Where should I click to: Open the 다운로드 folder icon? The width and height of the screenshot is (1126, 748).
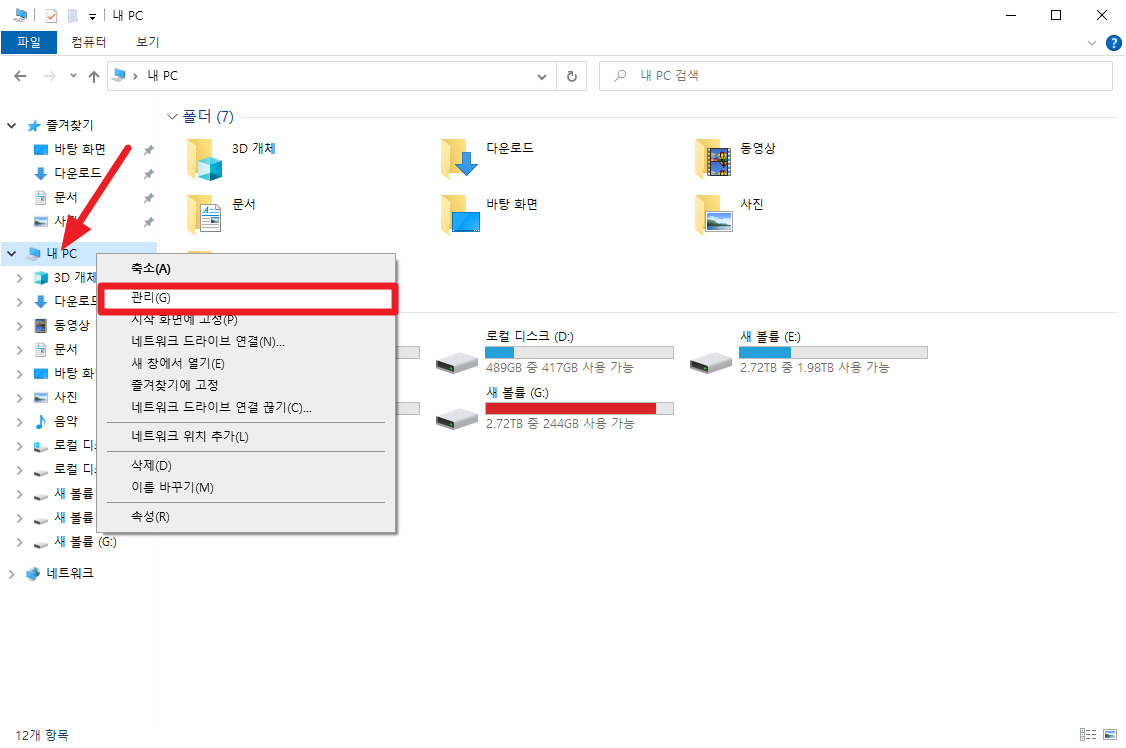click(460, 158)
